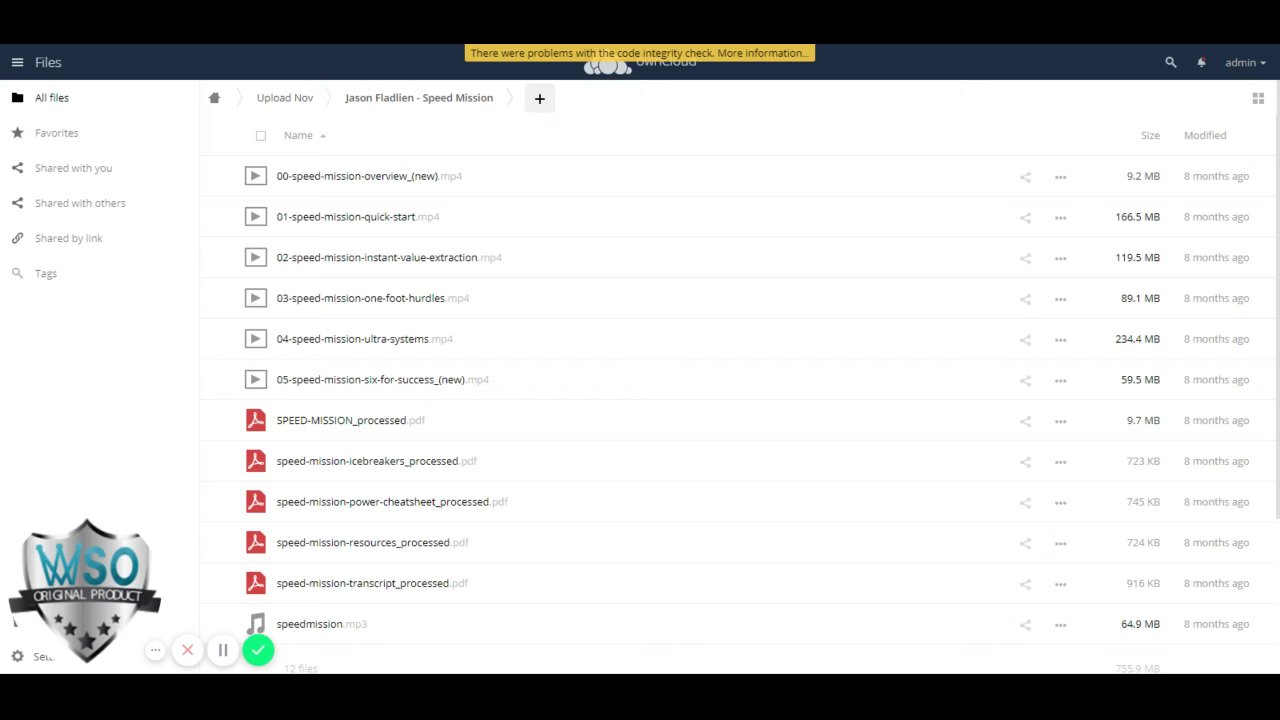Open recorder three-dots options
Screen dimensions: 1280x720
pos(155,650)
